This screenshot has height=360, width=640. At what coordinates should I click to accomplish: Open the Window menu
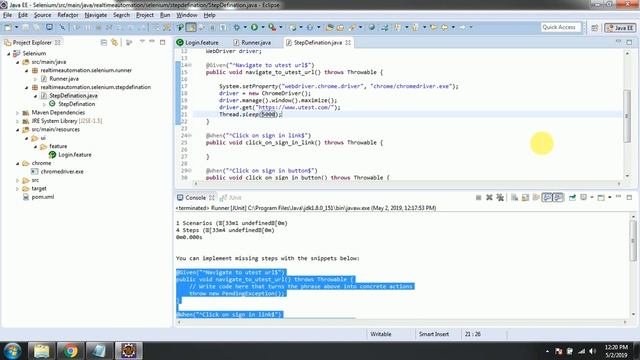pyautogui.click(x=187, y=15)
